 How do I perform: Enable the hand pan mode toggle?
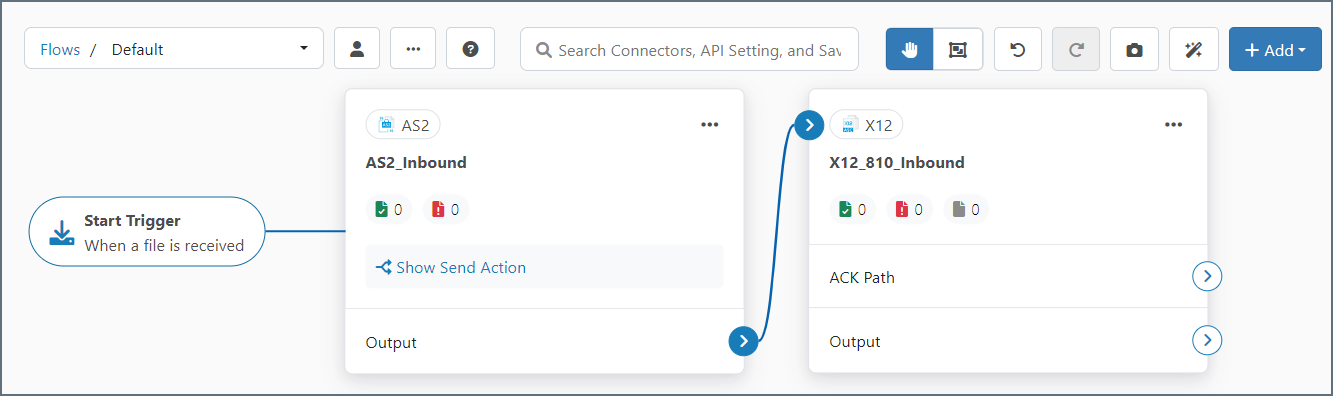tap(910, 49)
